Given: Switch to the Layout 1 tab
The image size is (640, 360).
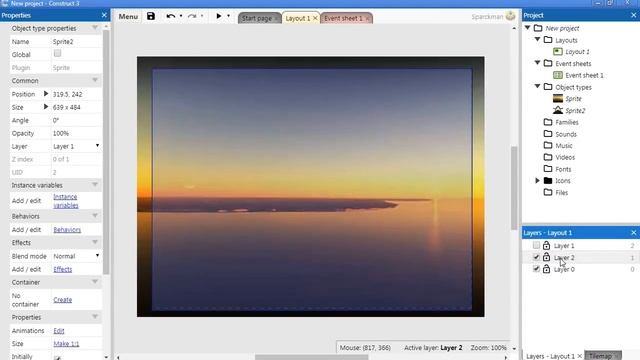Looking at the screenshot, I should [298, 18].
